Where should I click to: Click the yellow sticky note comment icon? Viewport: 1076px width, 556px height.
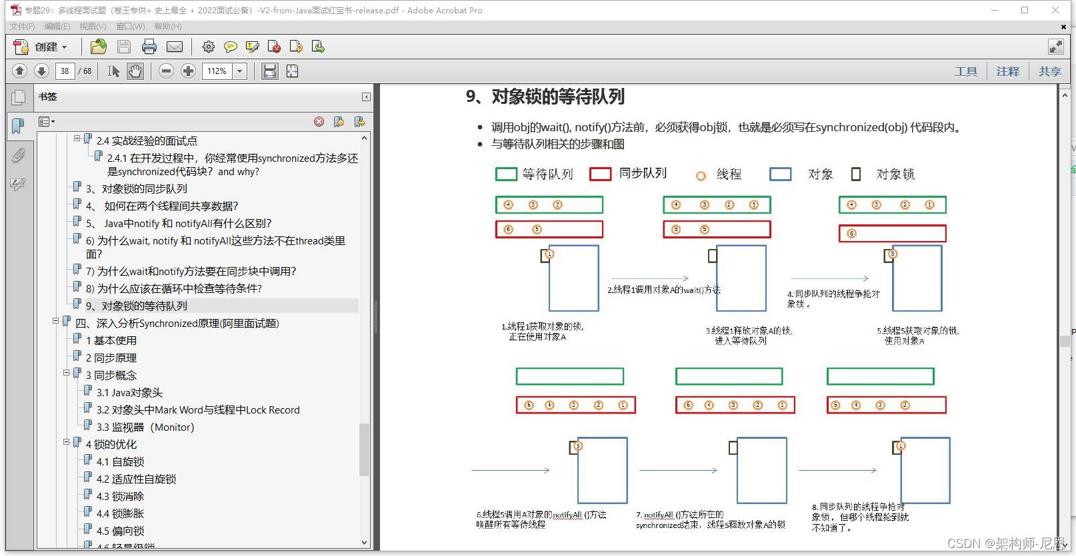click(x=231, y=47)
